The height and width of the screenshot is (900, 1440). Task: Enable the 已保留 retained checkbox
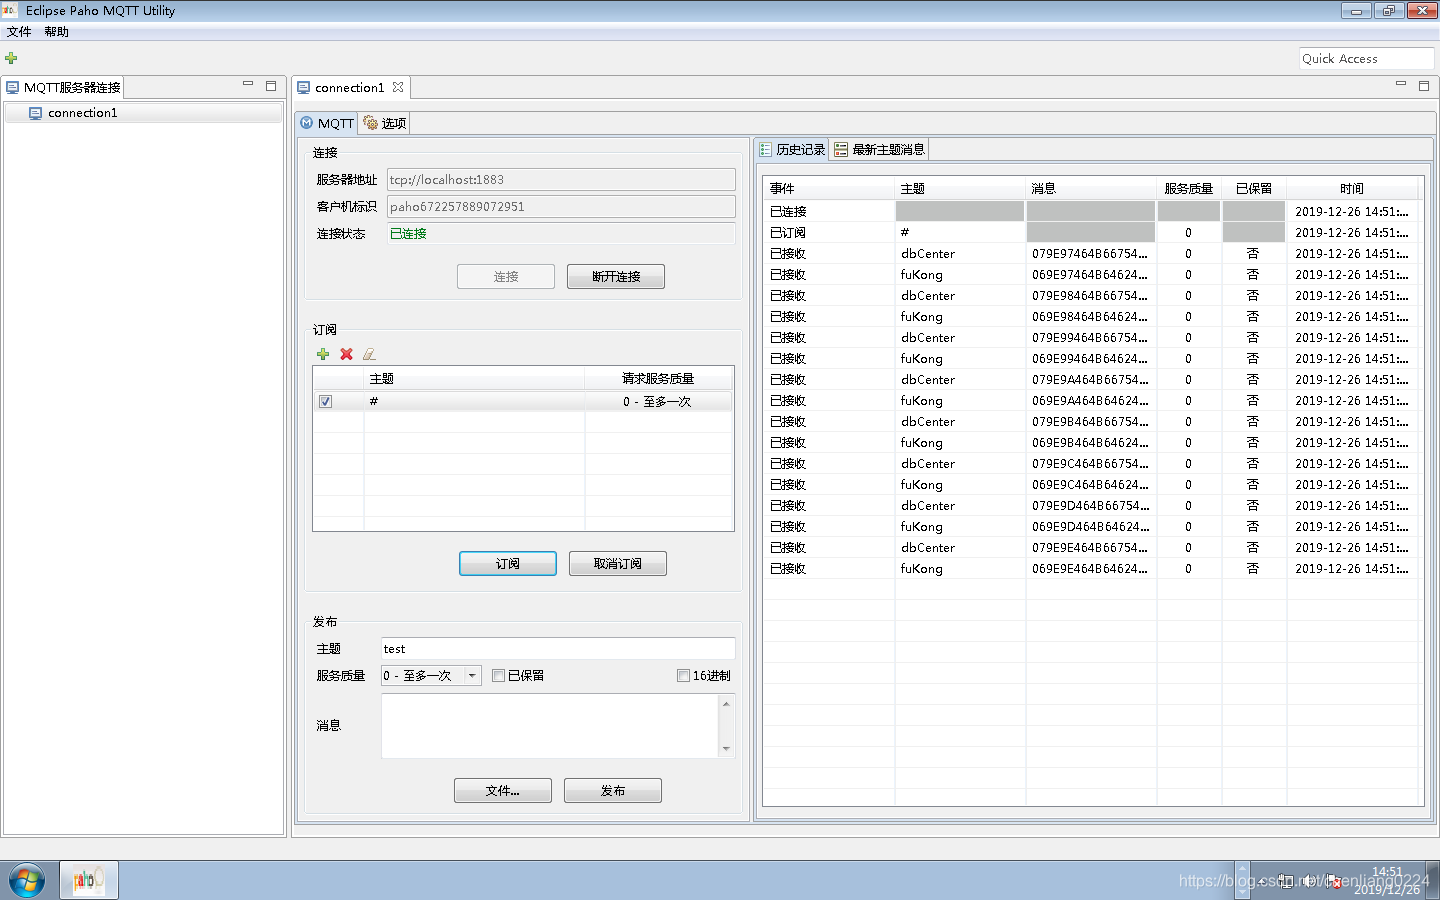point(498,676)
